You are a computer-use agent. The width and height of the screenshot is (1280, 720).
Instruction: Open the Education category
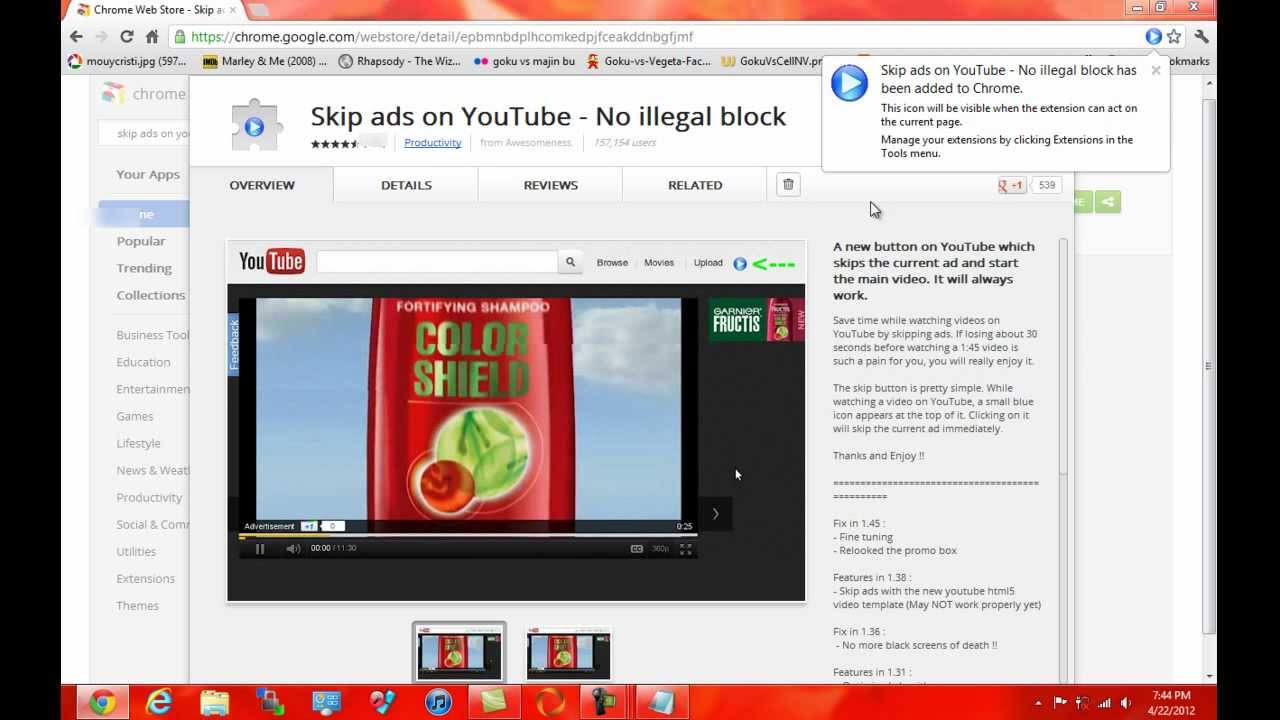143,362
